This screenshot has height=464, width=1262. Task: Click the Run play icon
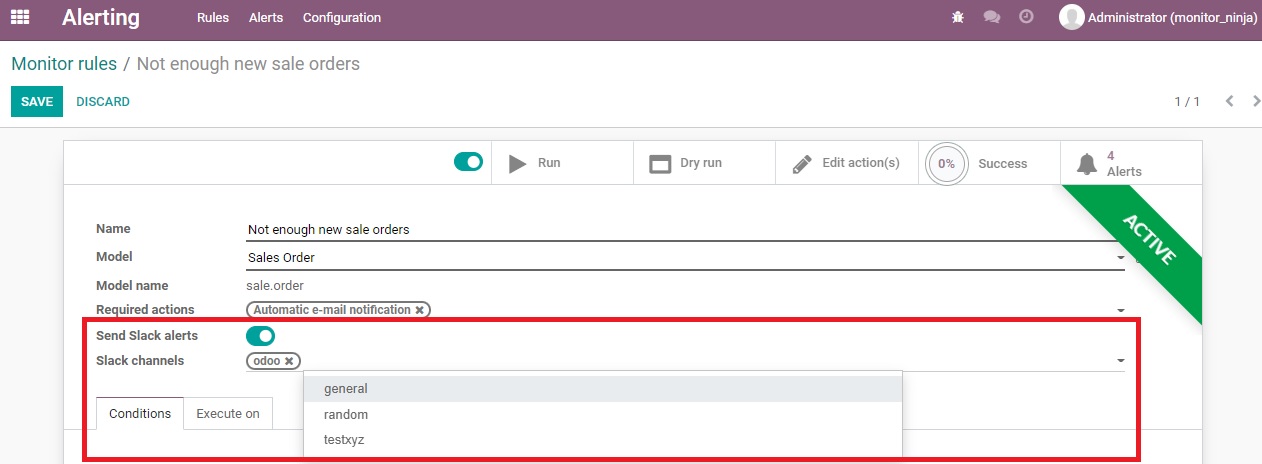tap(517, 163)
